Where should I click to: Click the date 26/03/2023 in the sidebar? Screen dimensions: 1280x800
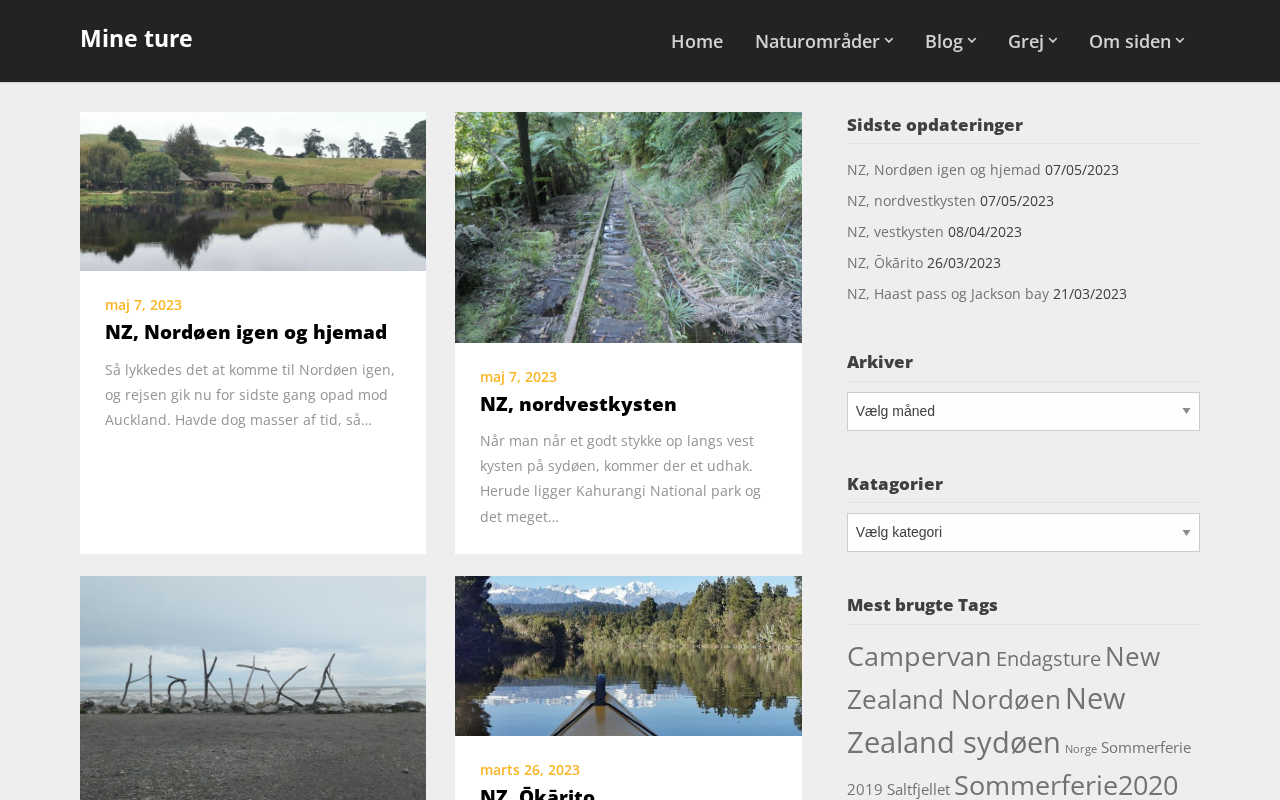click(x=964, y=263)
